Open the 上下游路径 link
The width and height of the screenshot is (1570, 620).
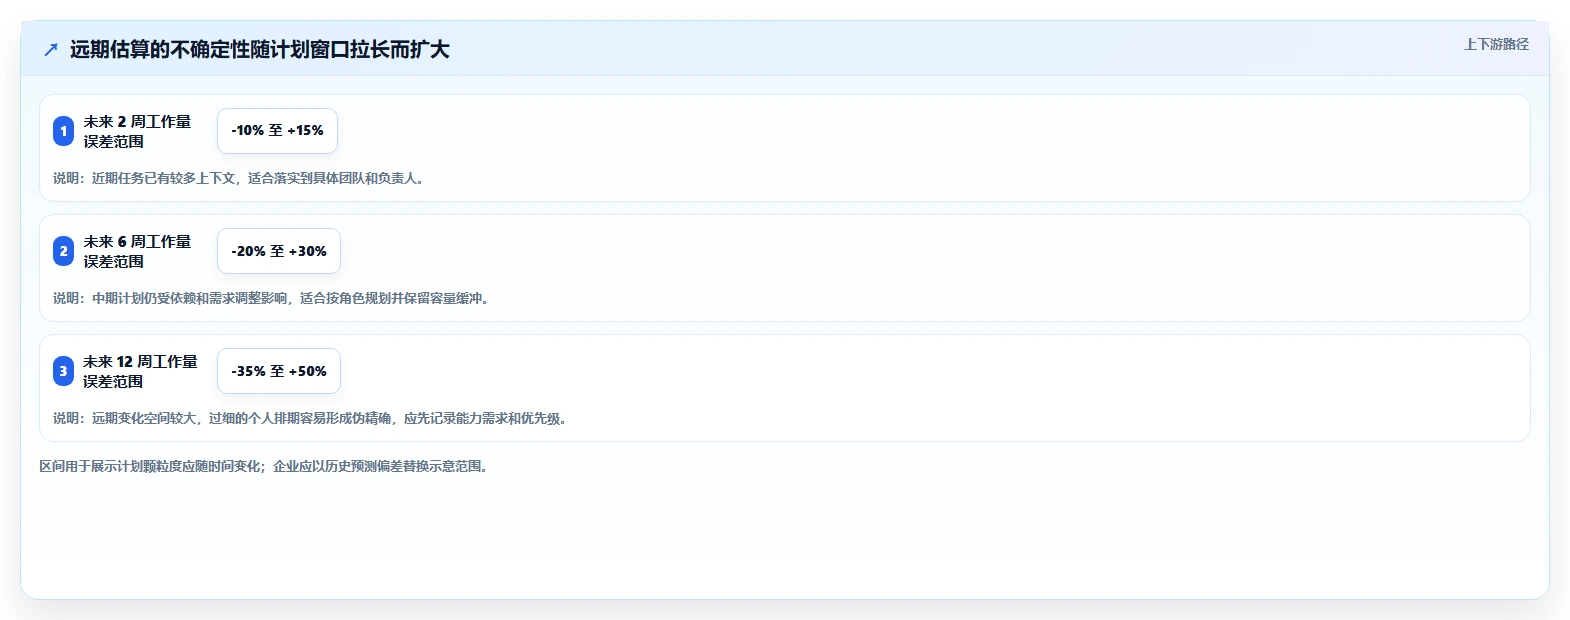(x=1496, y=44)
